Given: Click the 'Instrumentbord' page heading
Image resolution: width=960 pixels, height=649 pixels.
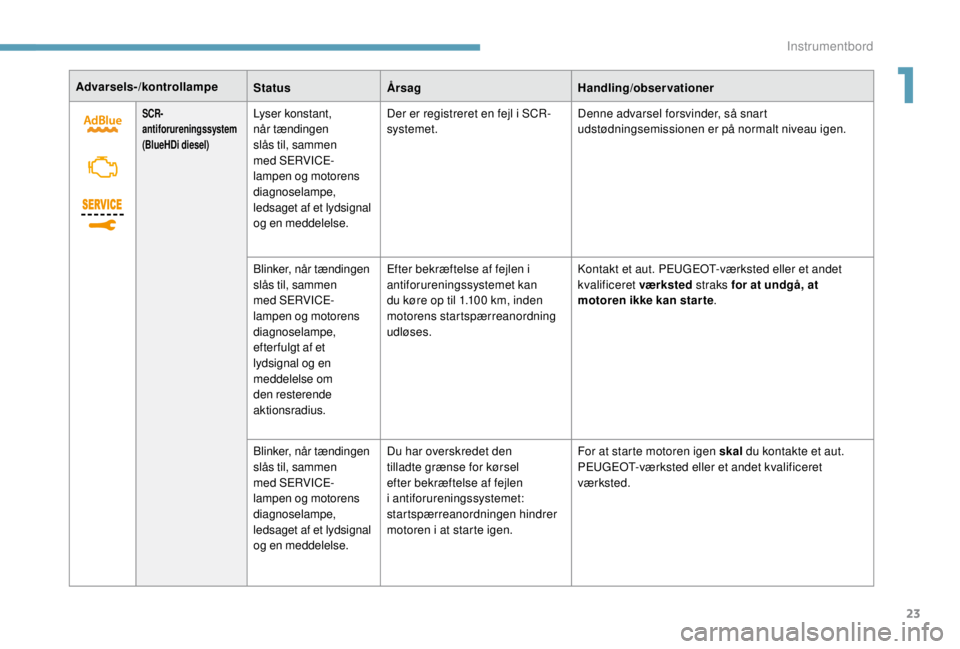Looking at the screenshot, I should (830, 46).
